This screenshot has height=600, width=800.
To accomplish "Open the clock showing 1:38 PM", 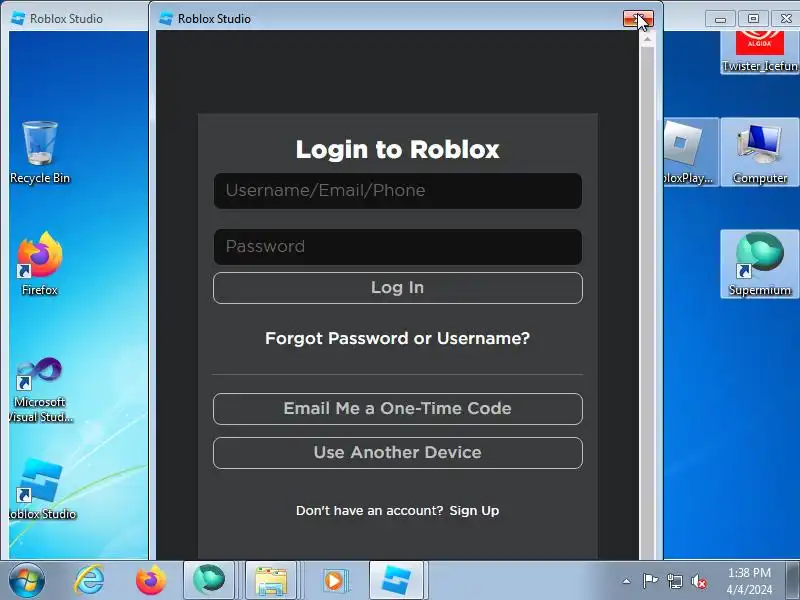I will pos(749,581).
